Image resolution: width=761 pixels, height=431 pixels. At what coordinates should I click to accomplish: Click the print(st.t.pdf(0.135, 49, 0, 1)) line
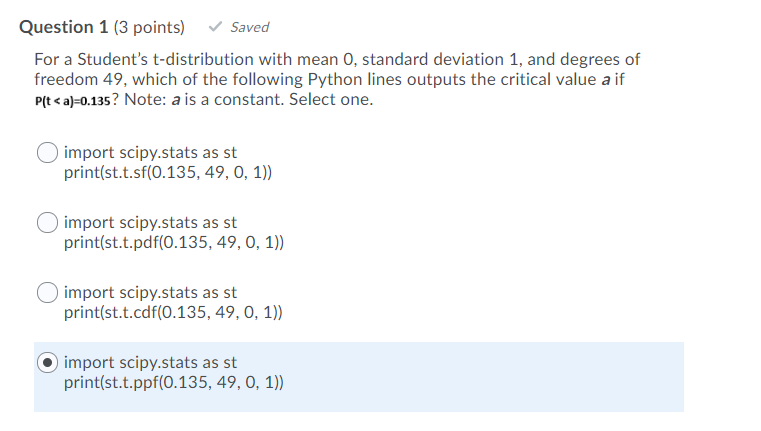click(x=173, y=242)
